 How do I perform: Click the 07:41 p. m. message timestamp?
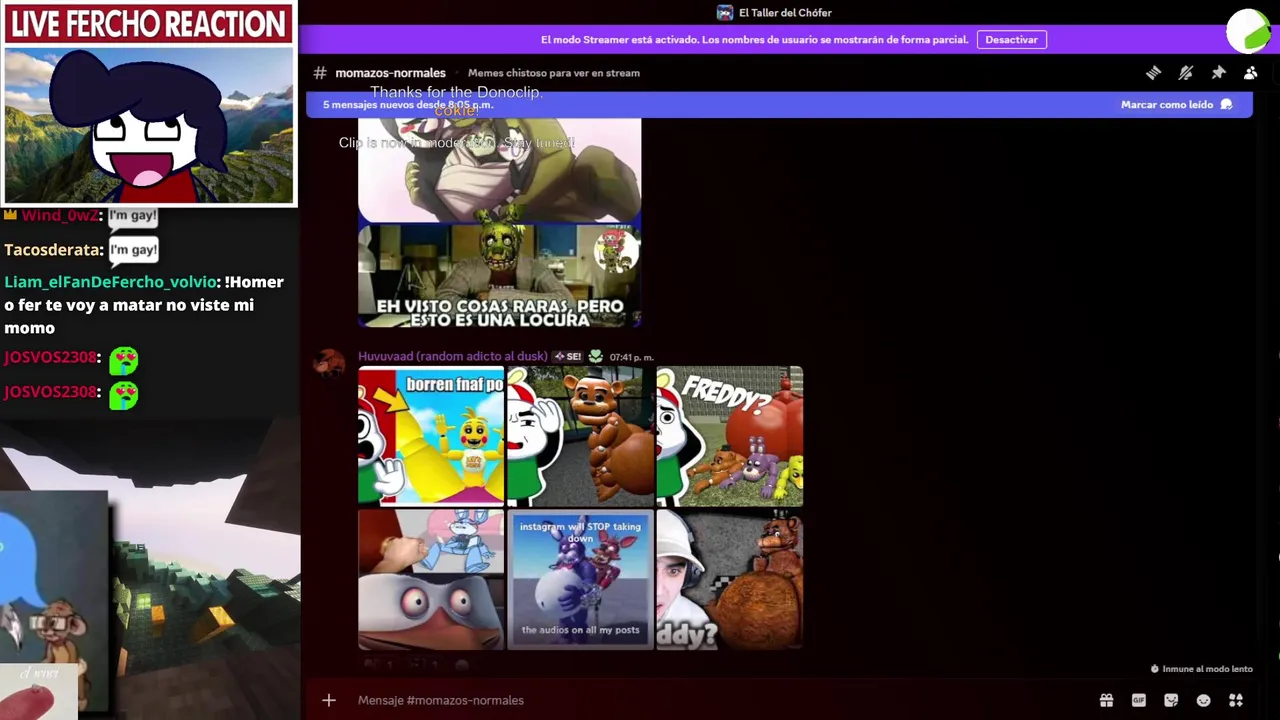tap(631, 357)
